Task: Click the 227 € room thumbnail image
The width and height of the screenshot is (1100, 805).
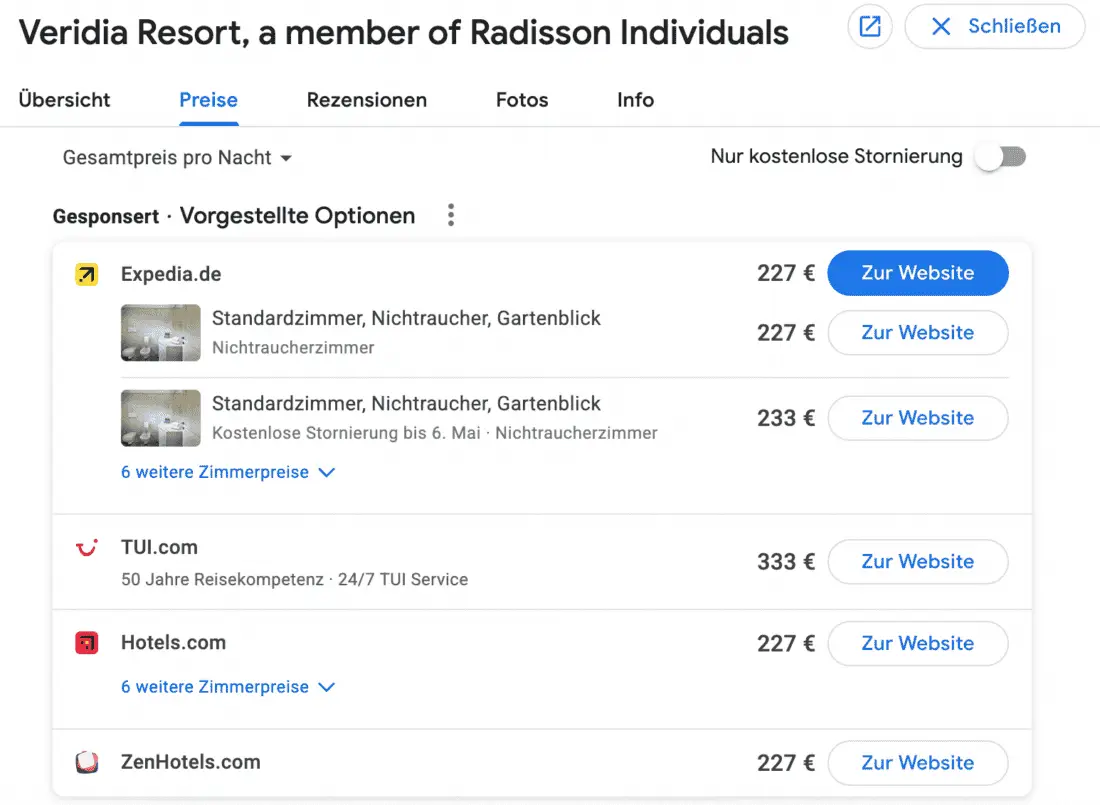Action: point(160,333)
